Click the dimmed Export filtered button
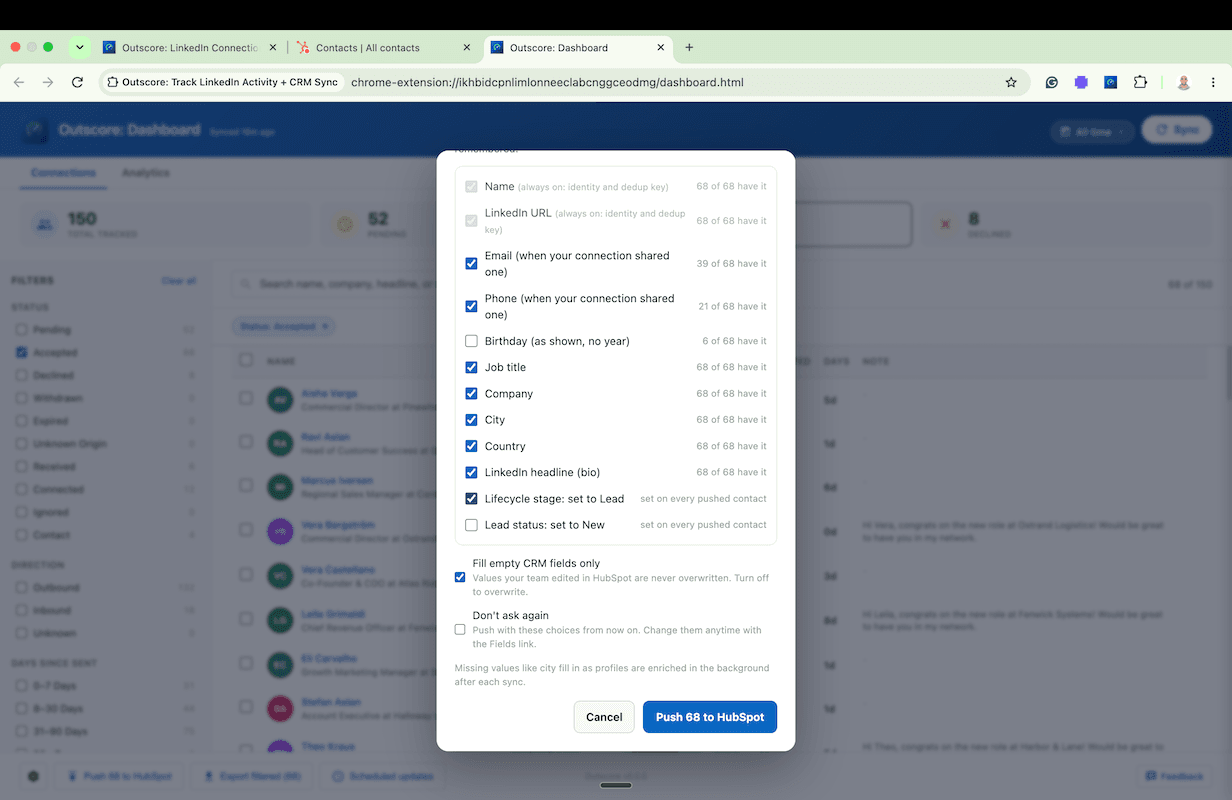This screenshot has height=800, width=1232. click(252, 776)
